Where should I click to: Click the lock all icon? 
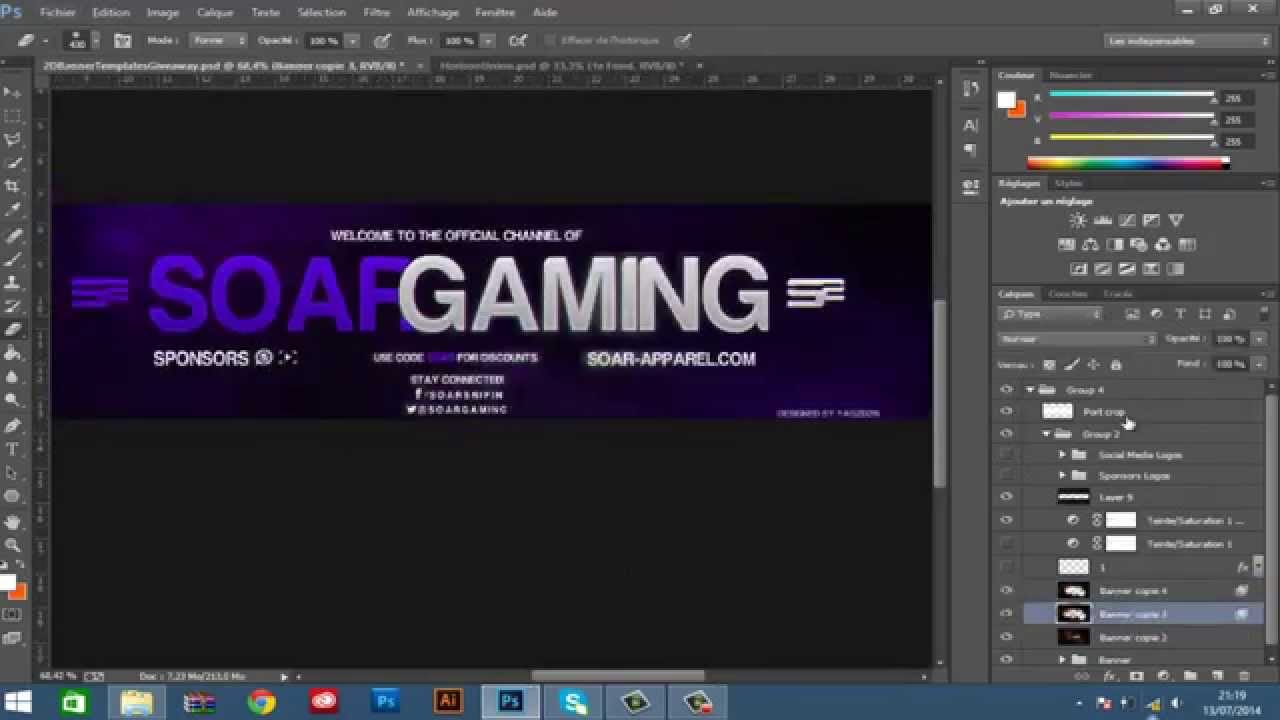pyautogui.click(x=1116, y=365)
